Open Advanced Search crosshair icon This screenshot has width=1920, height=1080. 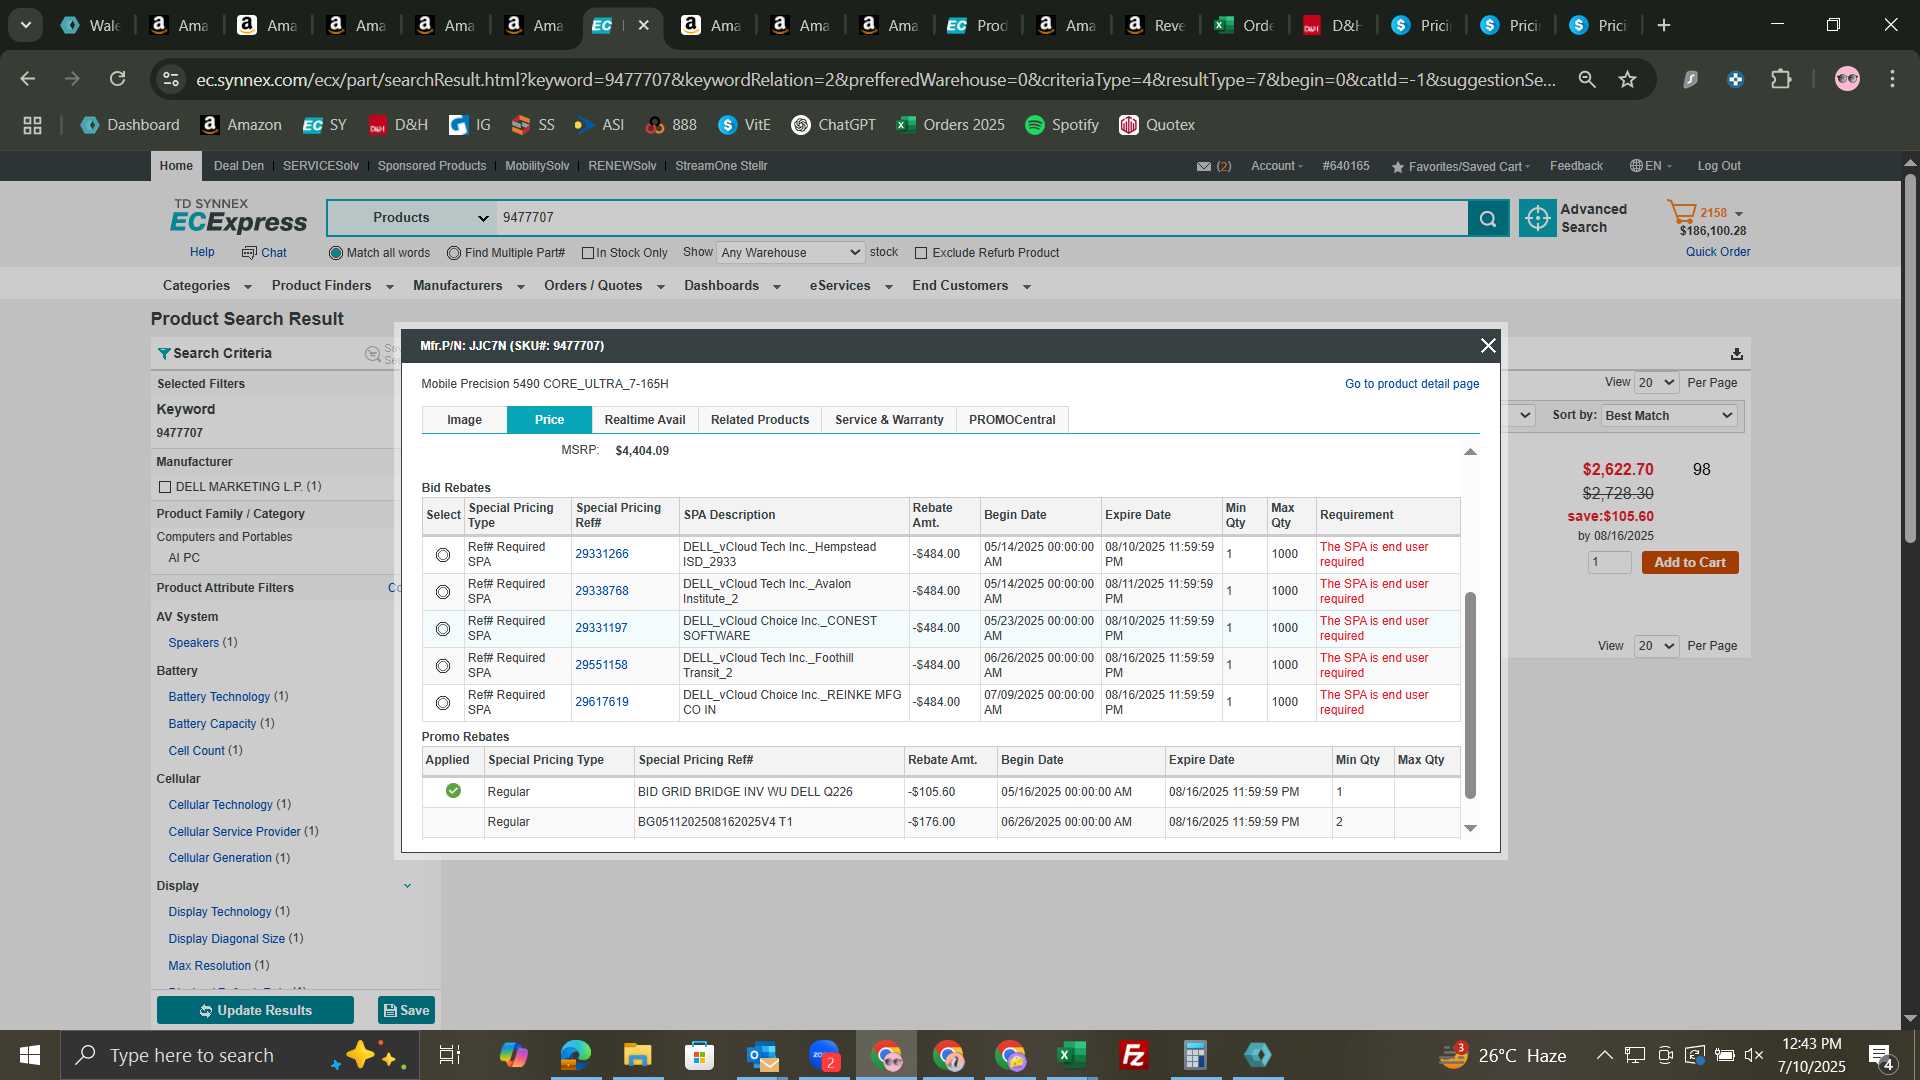(x=1537, y=218)
